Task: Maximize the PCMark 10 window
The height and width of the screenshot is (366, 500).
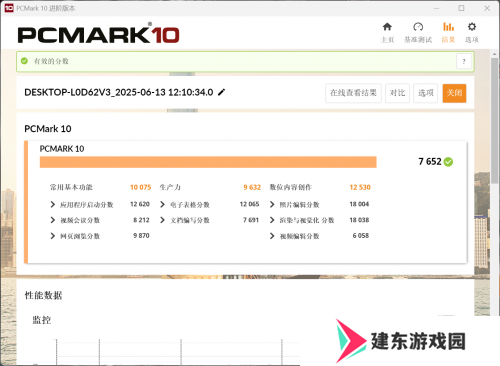Action: 461,8
